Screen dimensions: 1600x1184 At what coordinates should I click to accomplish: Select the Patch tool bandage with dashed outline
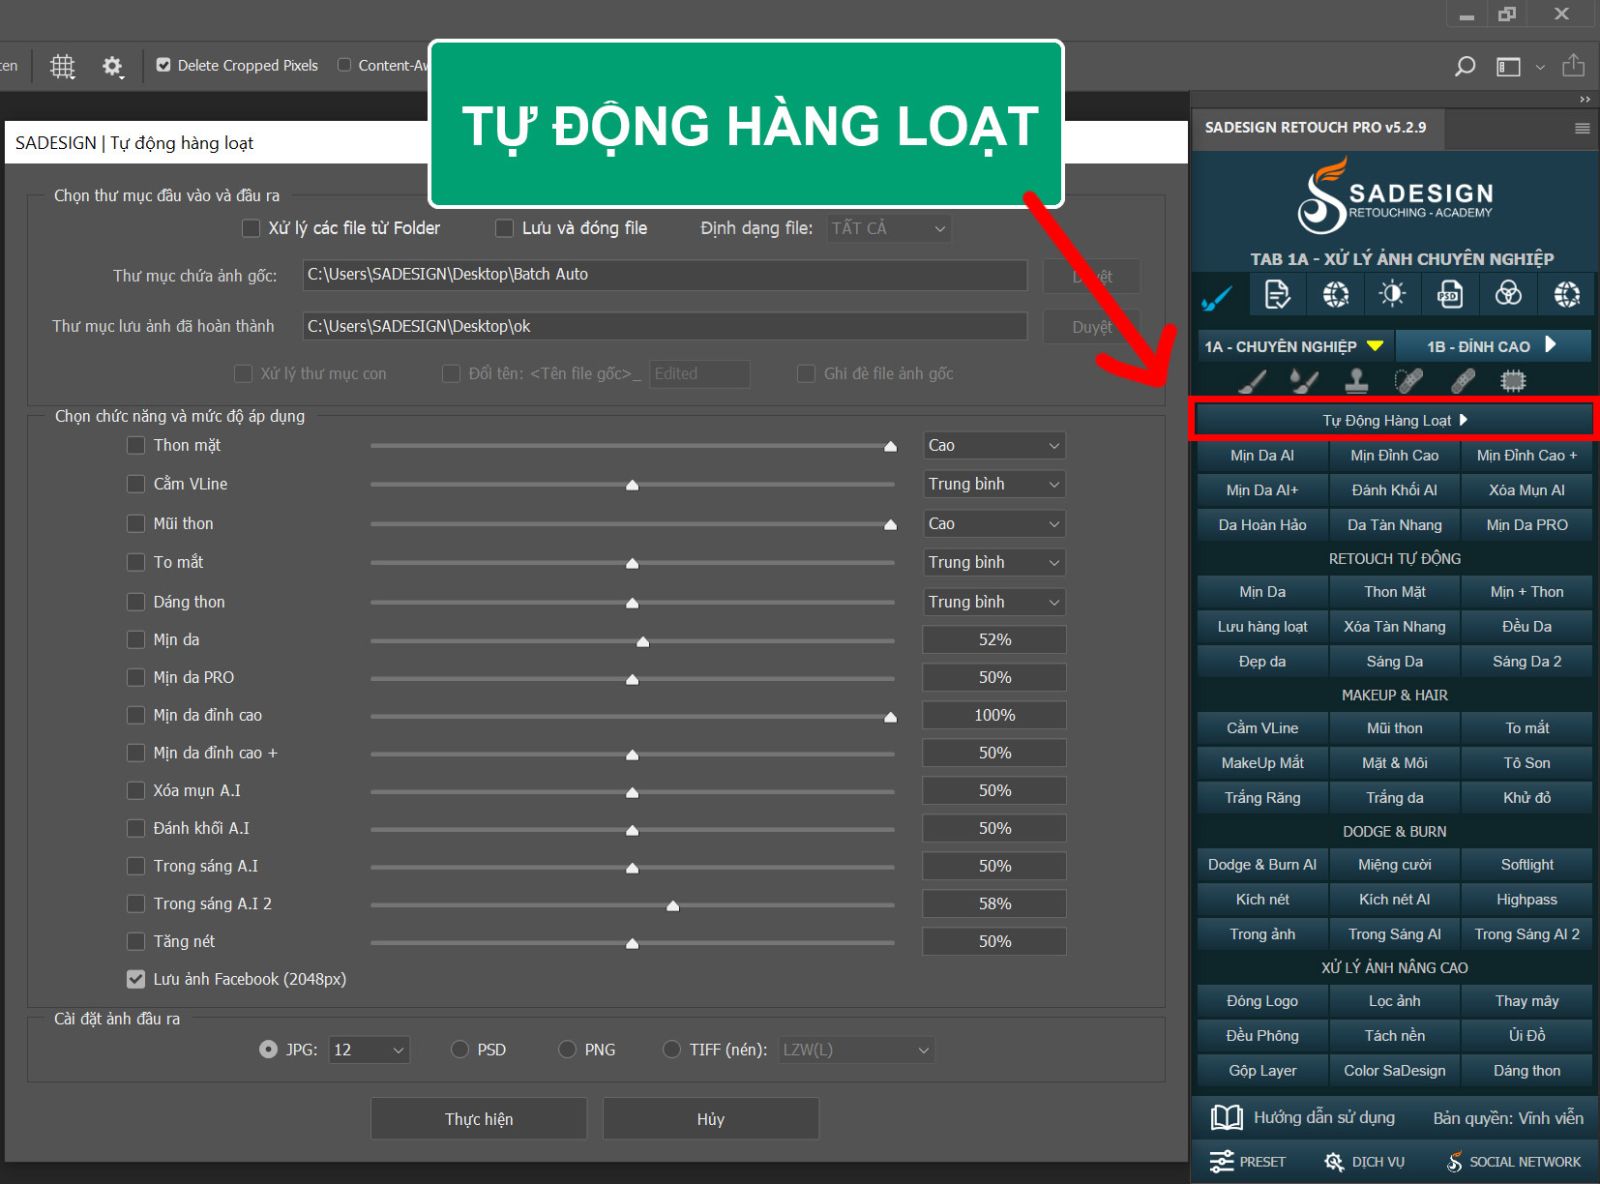[1408, 380]
